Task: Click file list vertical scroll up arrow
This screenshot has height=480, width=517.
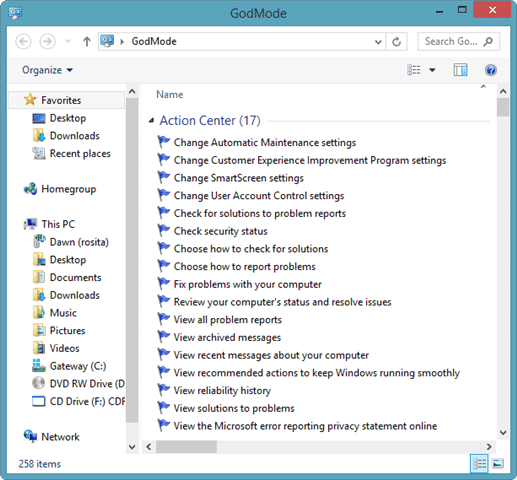Action: click(503, 91)
